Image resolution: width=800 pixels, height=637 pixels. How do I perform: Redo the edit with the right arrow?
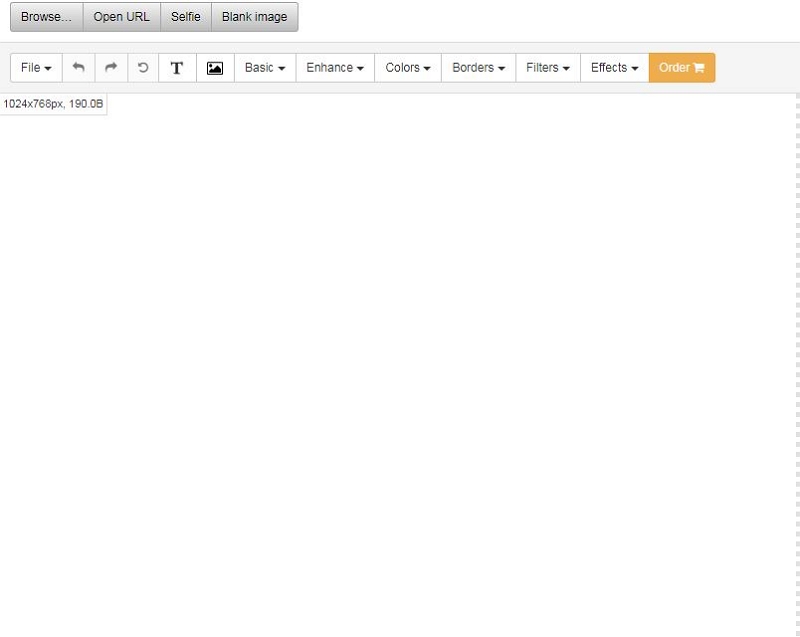tap(111, 68)
